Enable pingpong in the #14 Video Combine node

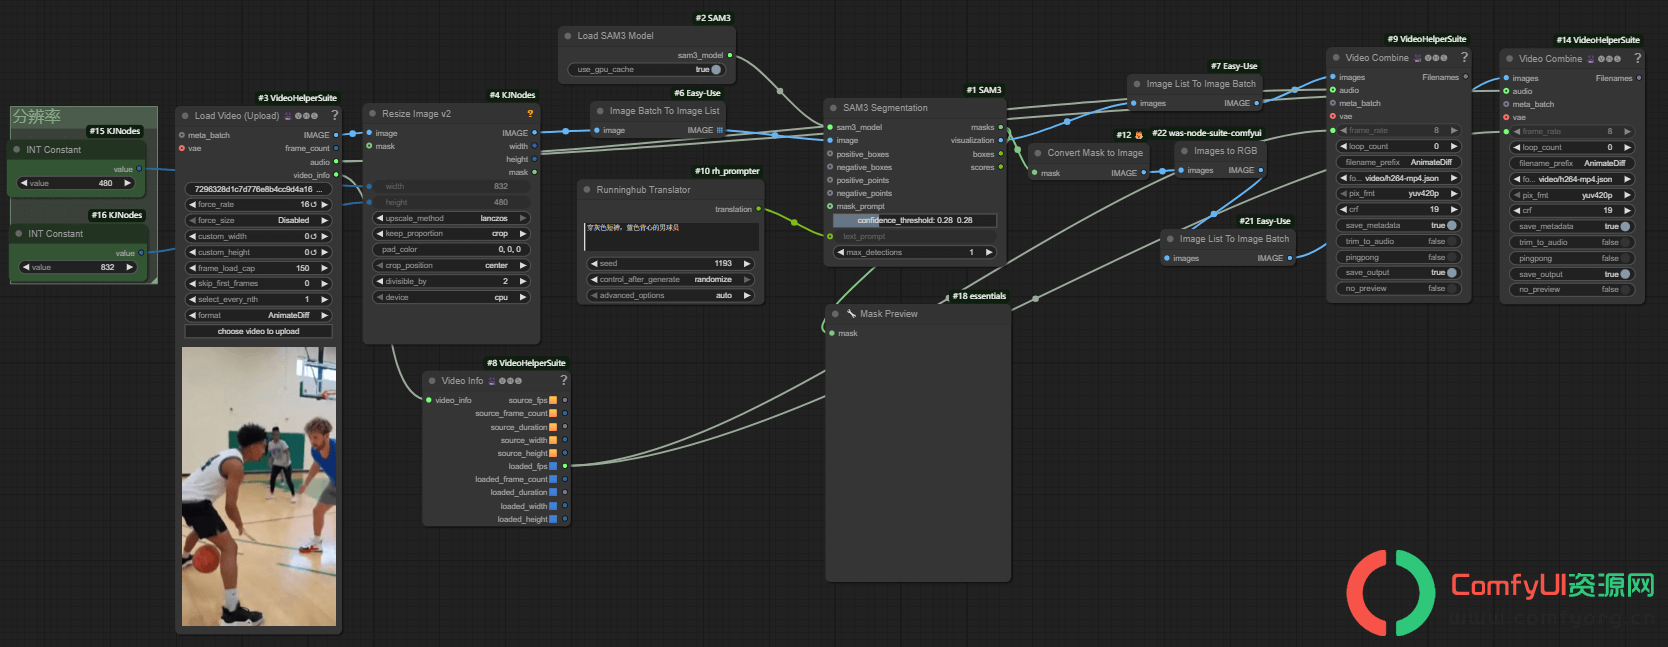pyautogui.click(x=1573, y=258)
